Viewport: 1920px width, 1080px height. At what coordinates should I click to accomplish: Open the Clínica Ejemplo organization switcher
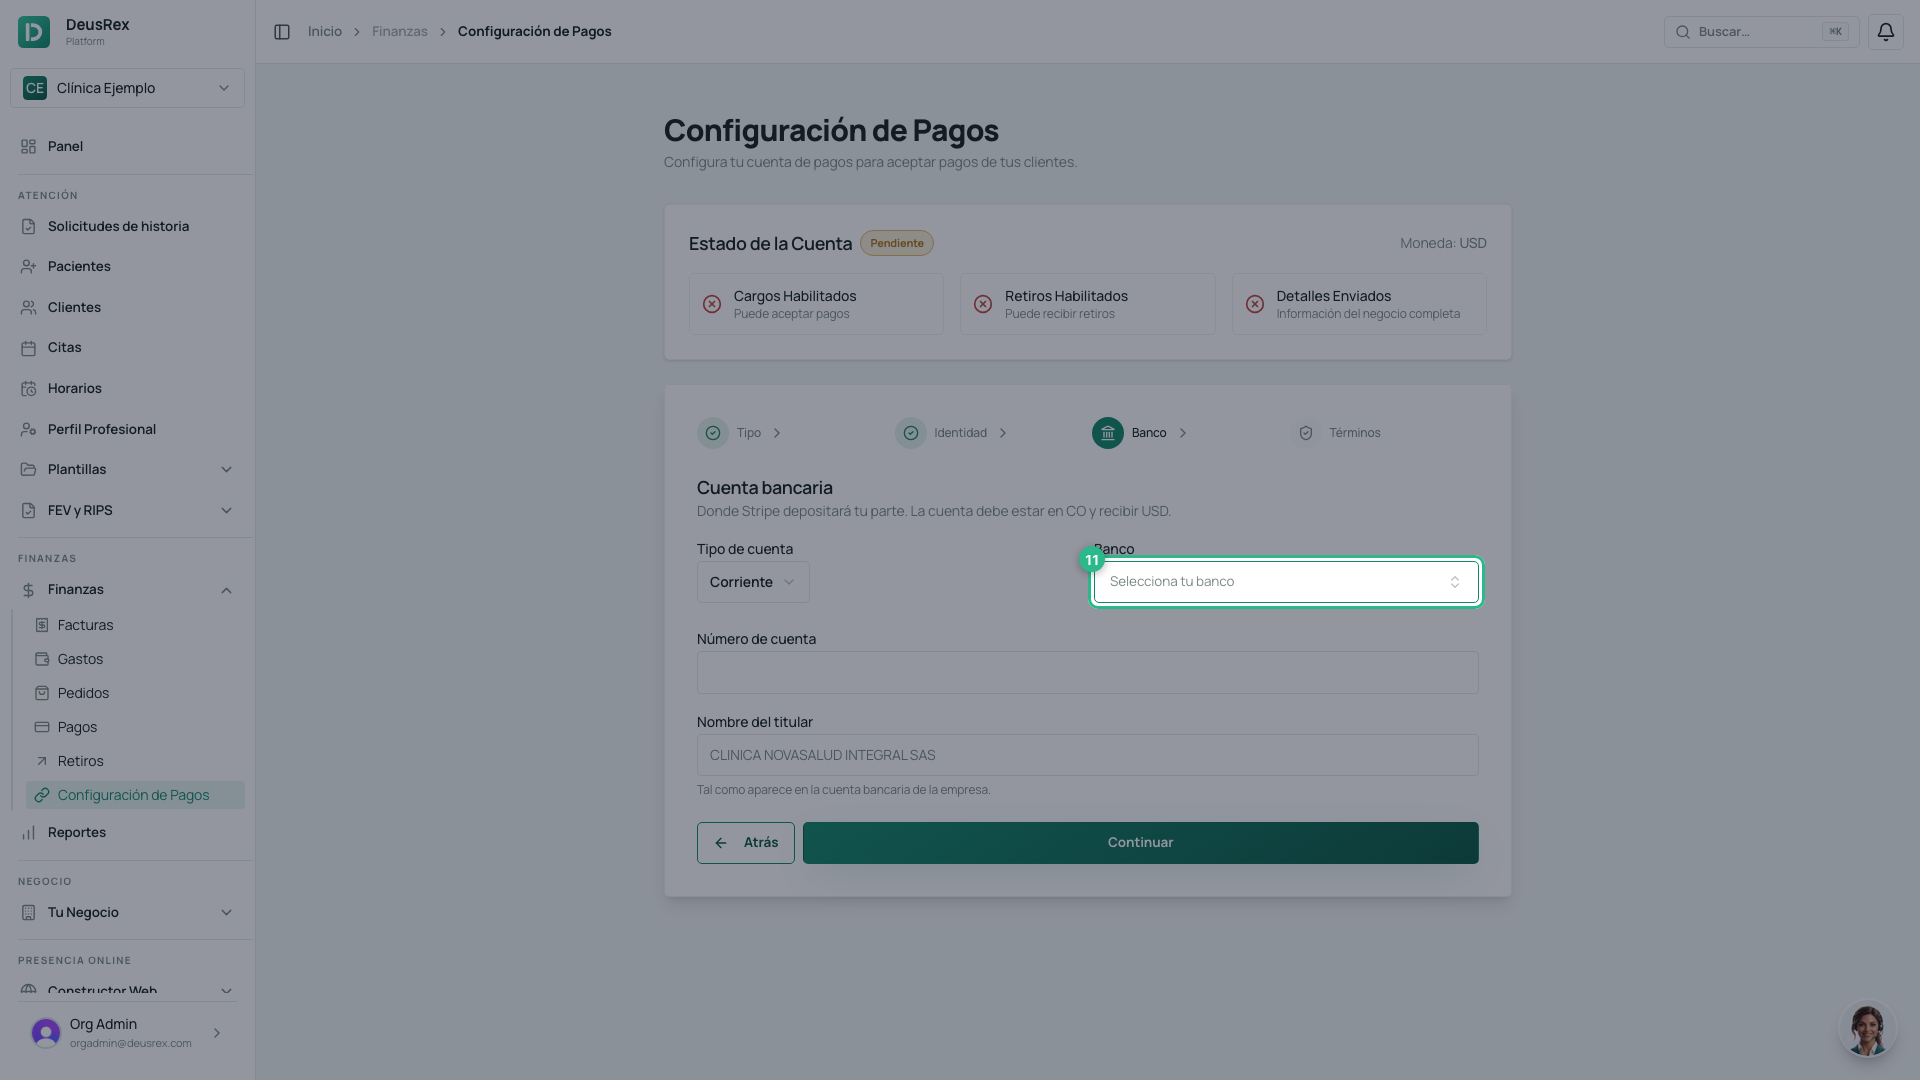(x=127, y=88)
